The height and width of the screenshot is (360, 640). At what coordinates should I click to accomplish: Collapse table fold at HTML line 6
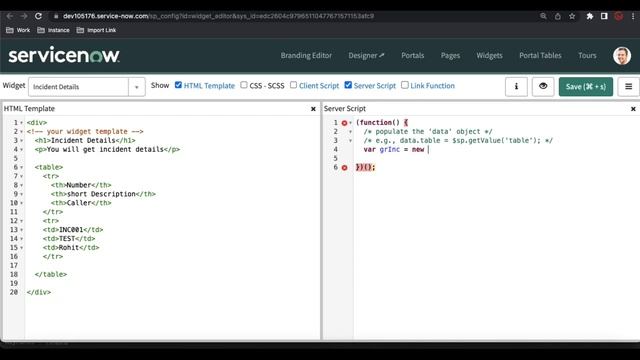click(21, 167)
